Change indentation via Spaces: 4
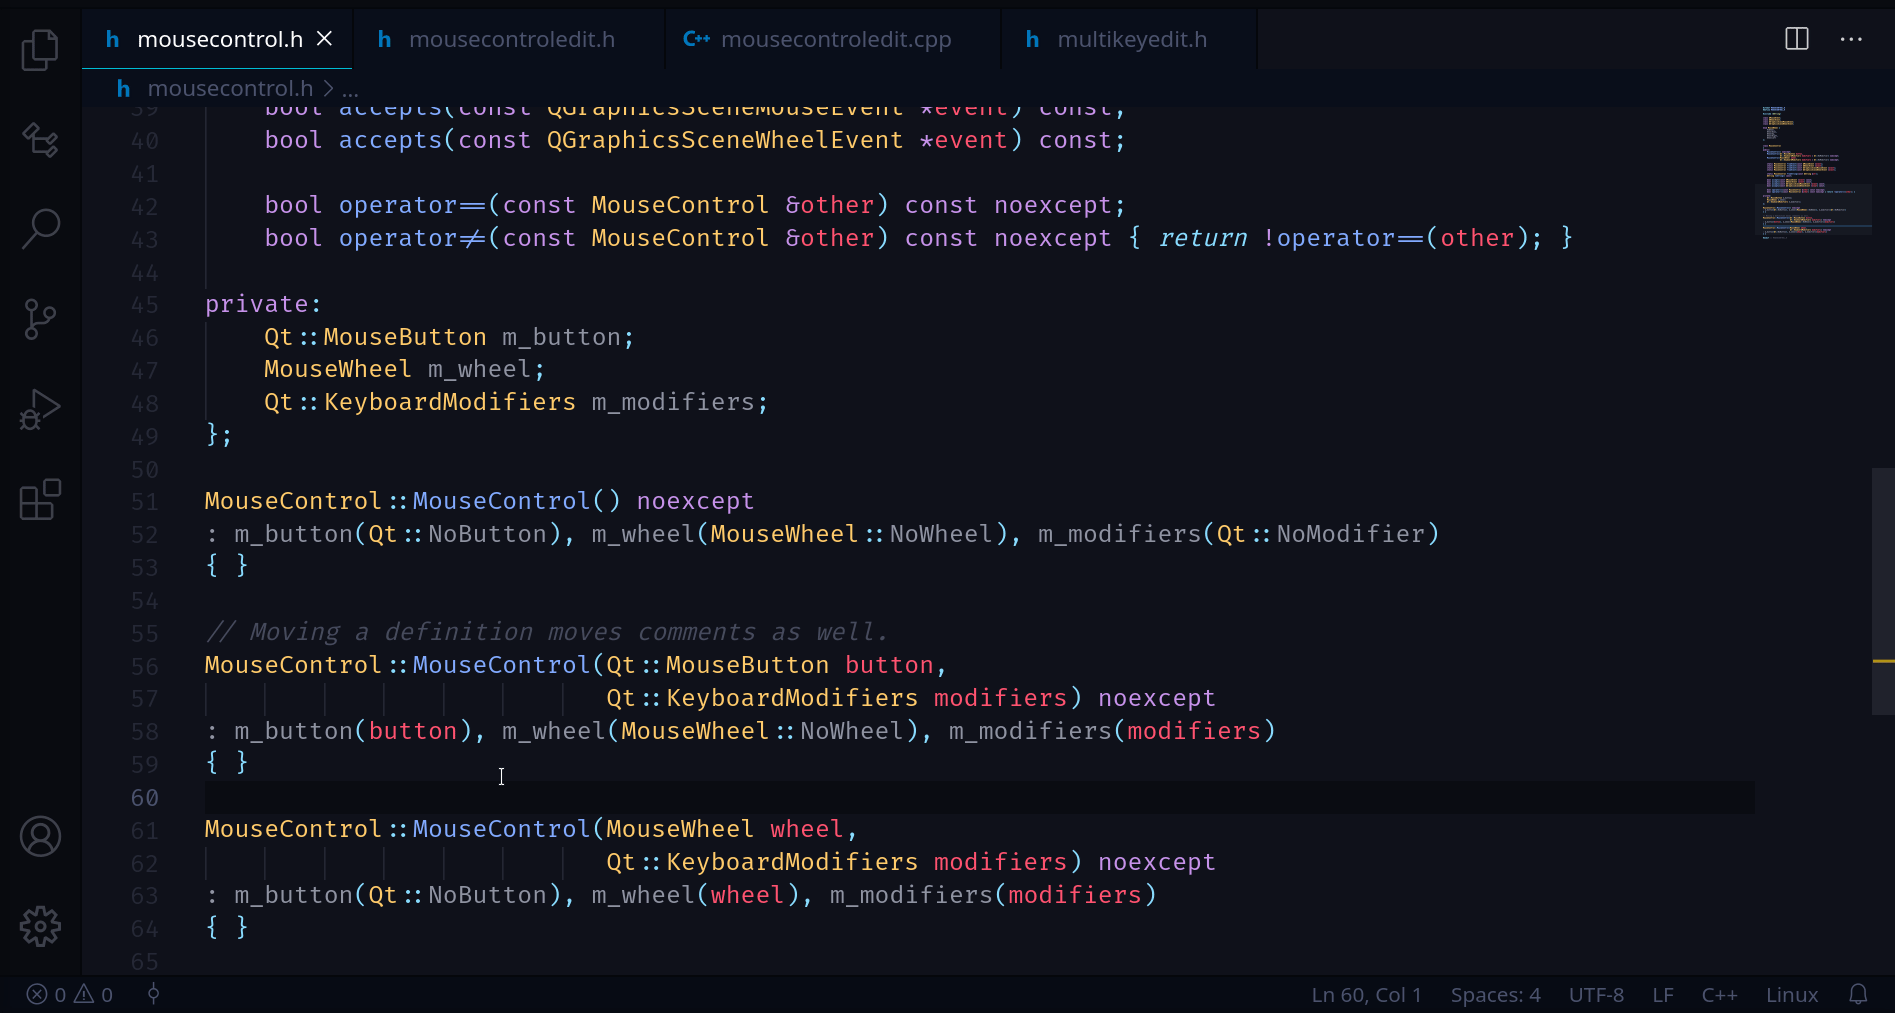 1495,994
